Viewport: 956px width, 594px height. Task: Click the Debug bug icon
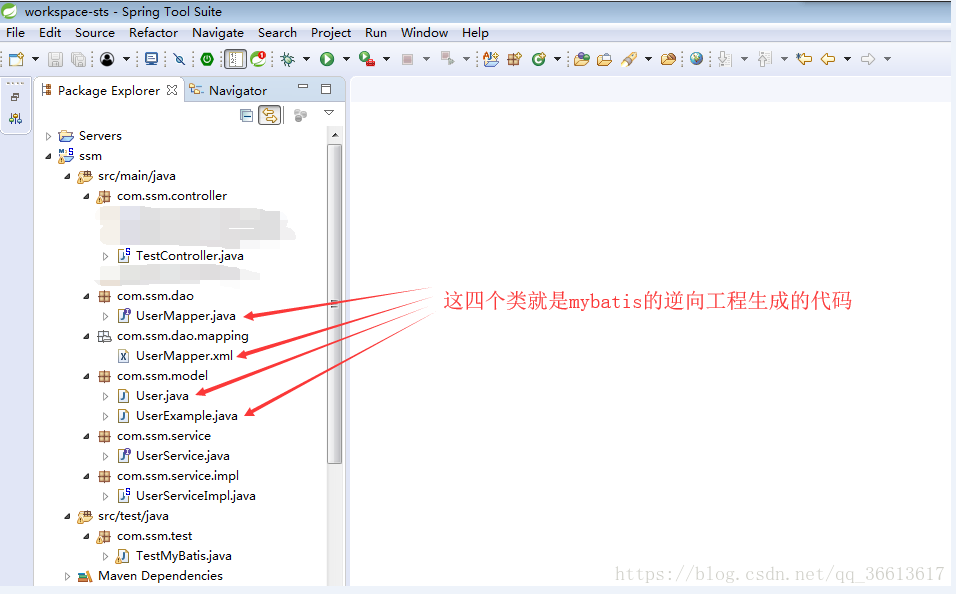[287, 59]
